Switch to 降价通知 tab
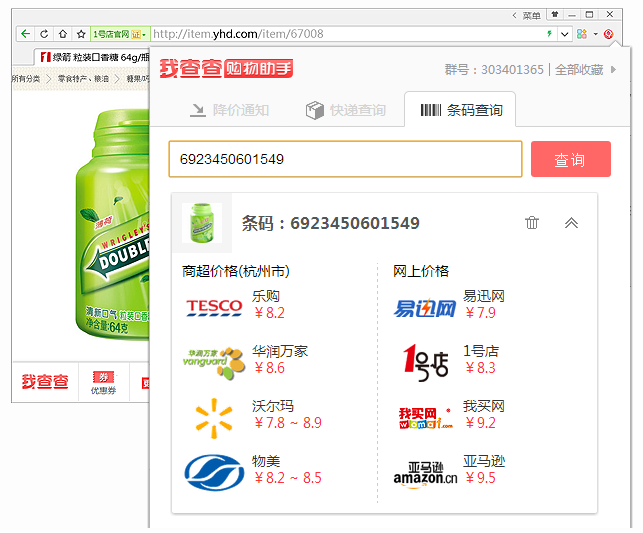The height and width of the screenshot is (533, 643). pyautogui.click(x=228, y=110)
